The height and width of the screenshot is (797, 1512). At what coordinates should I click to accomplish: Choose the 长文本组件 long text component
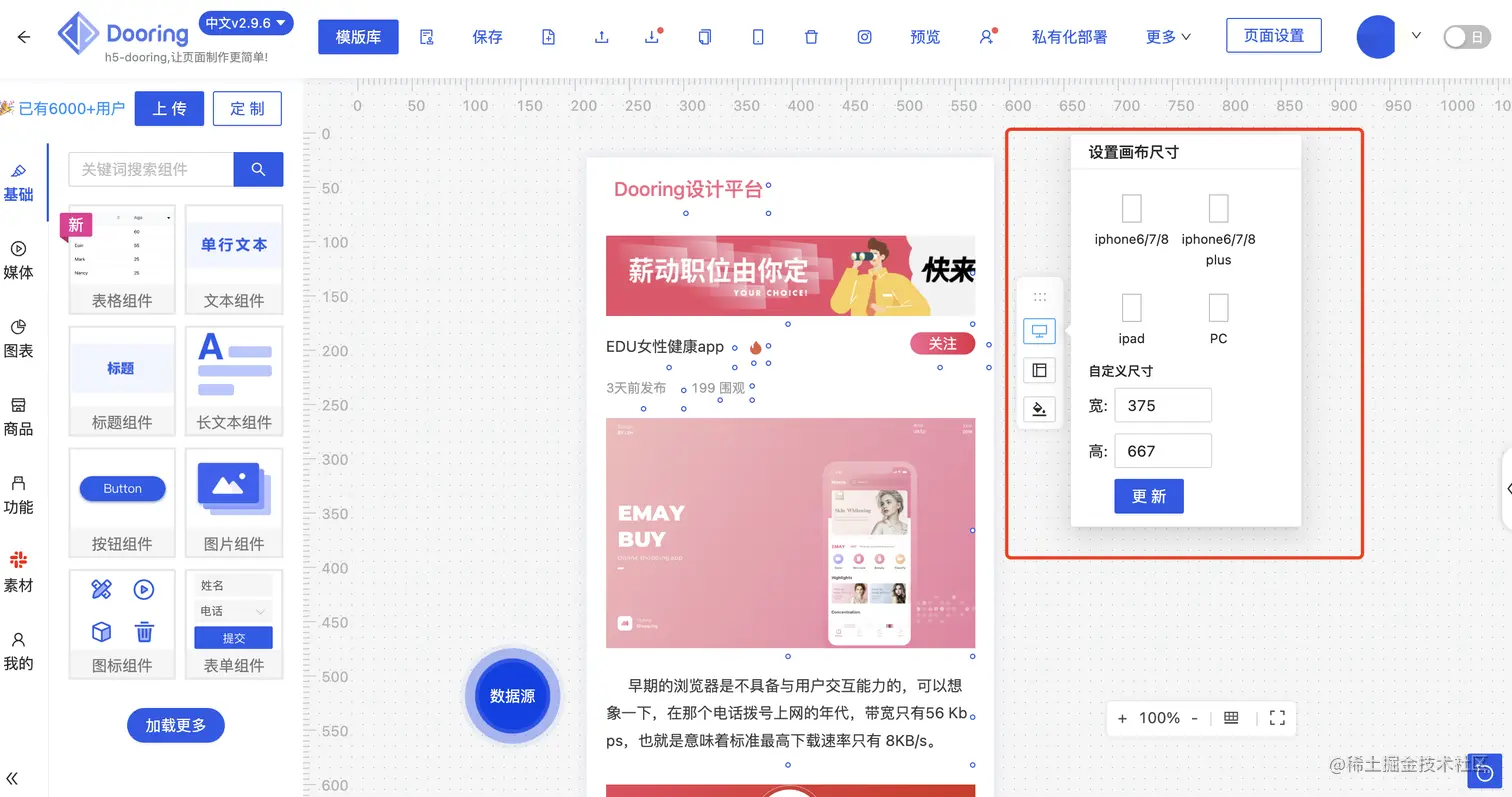[234, 381]
